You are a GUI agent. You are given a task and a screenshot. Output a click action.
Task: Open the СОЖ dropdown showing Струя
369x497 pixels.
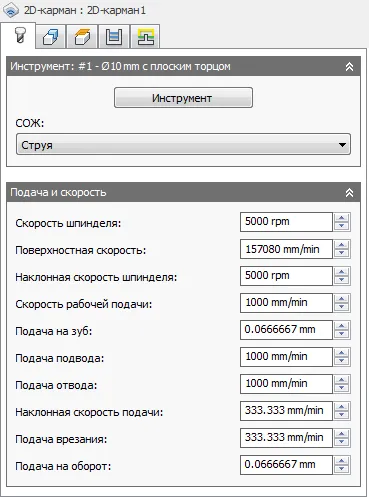183,144
